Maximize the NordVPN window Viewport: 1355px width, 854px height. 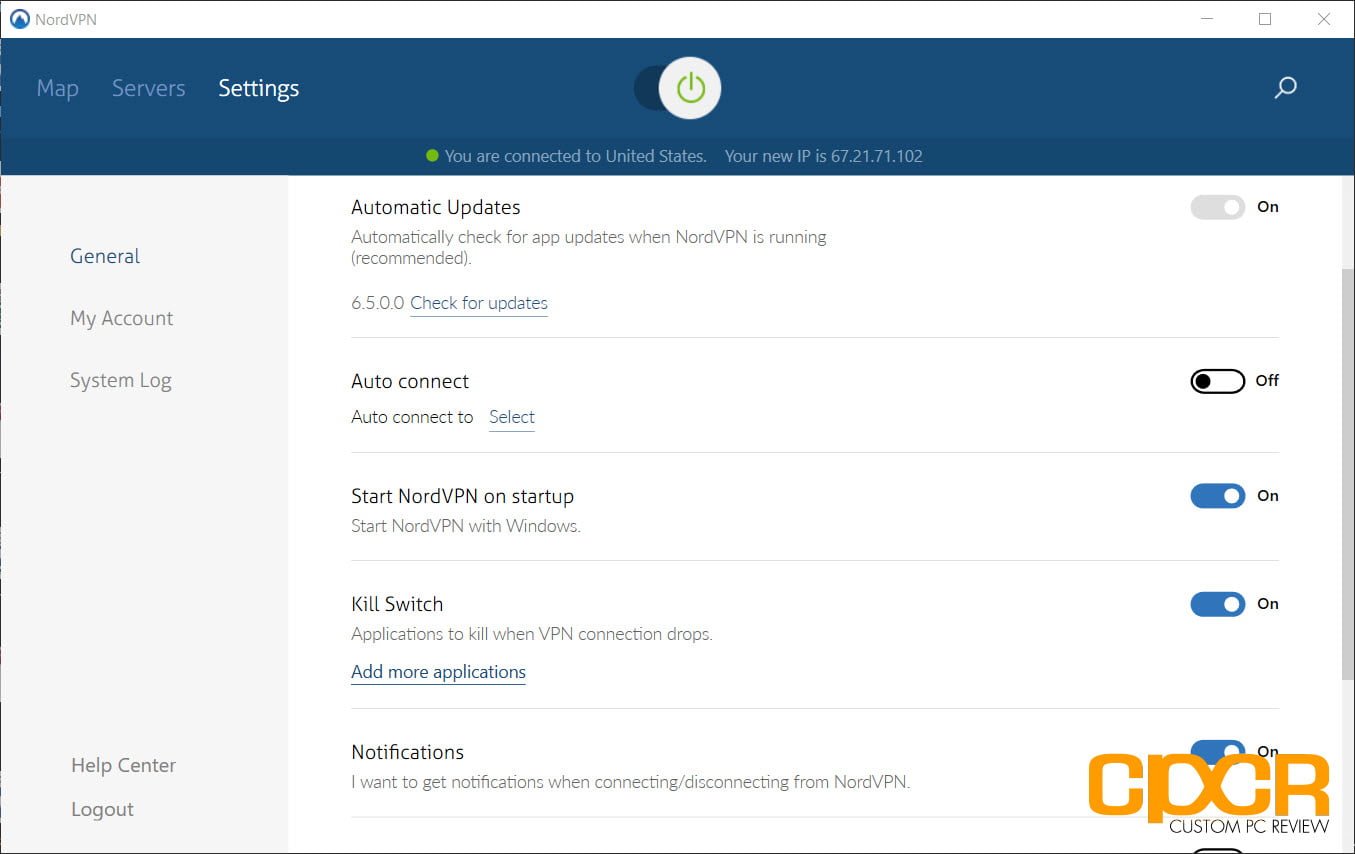click(x=1265, y=19)
